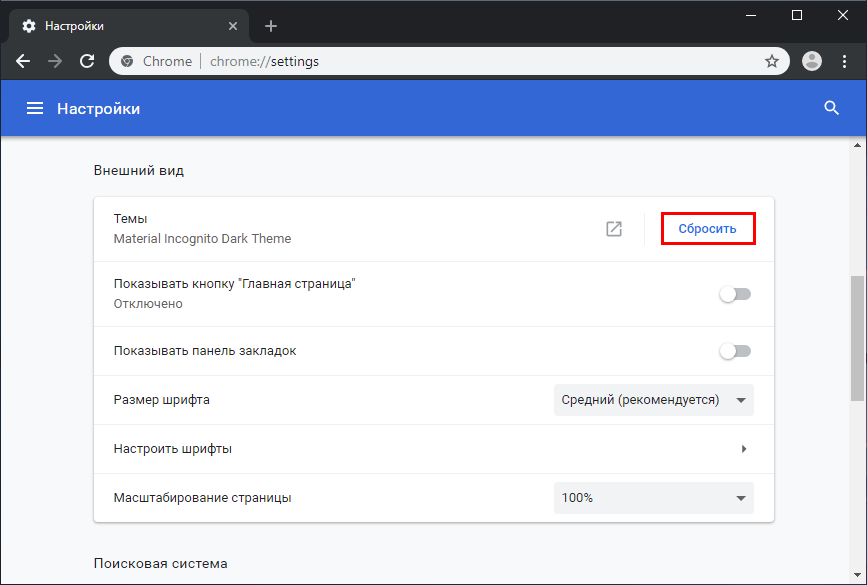
Task: Click the Внешний вид section heading
Action: coord(139,170)
